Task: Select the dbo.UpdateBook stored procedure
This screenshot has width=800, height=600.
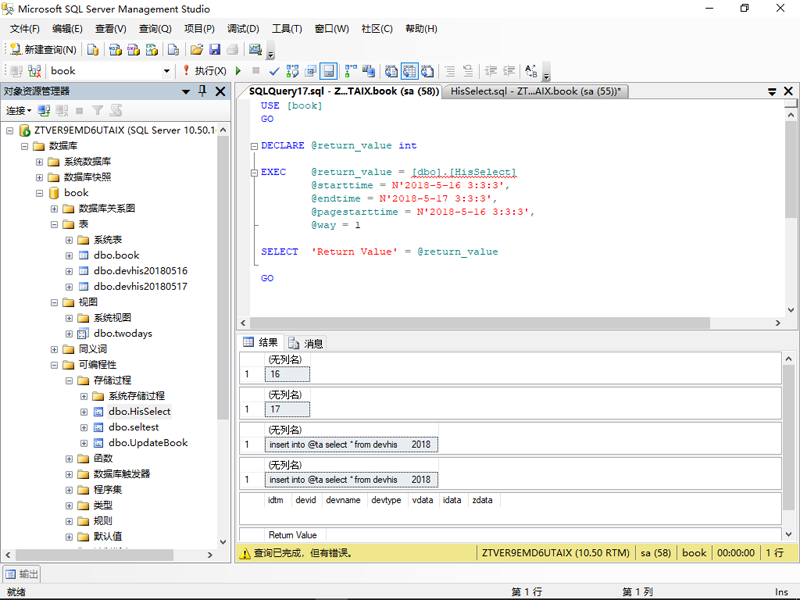Action: 148,443
